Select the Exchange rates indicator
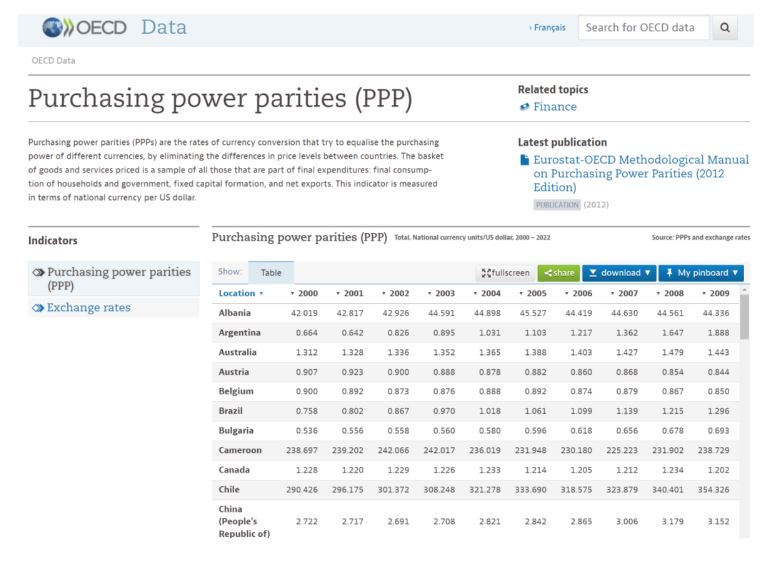774x576 pixels. (x=89, y=307)
